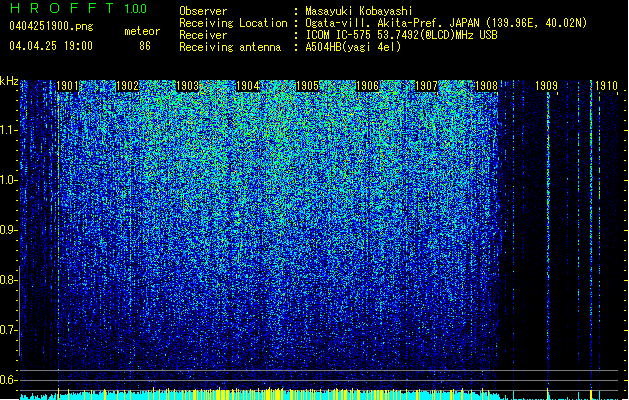Click the 1907 time marker label
629x400 pixels.
[x=426, y=86]
